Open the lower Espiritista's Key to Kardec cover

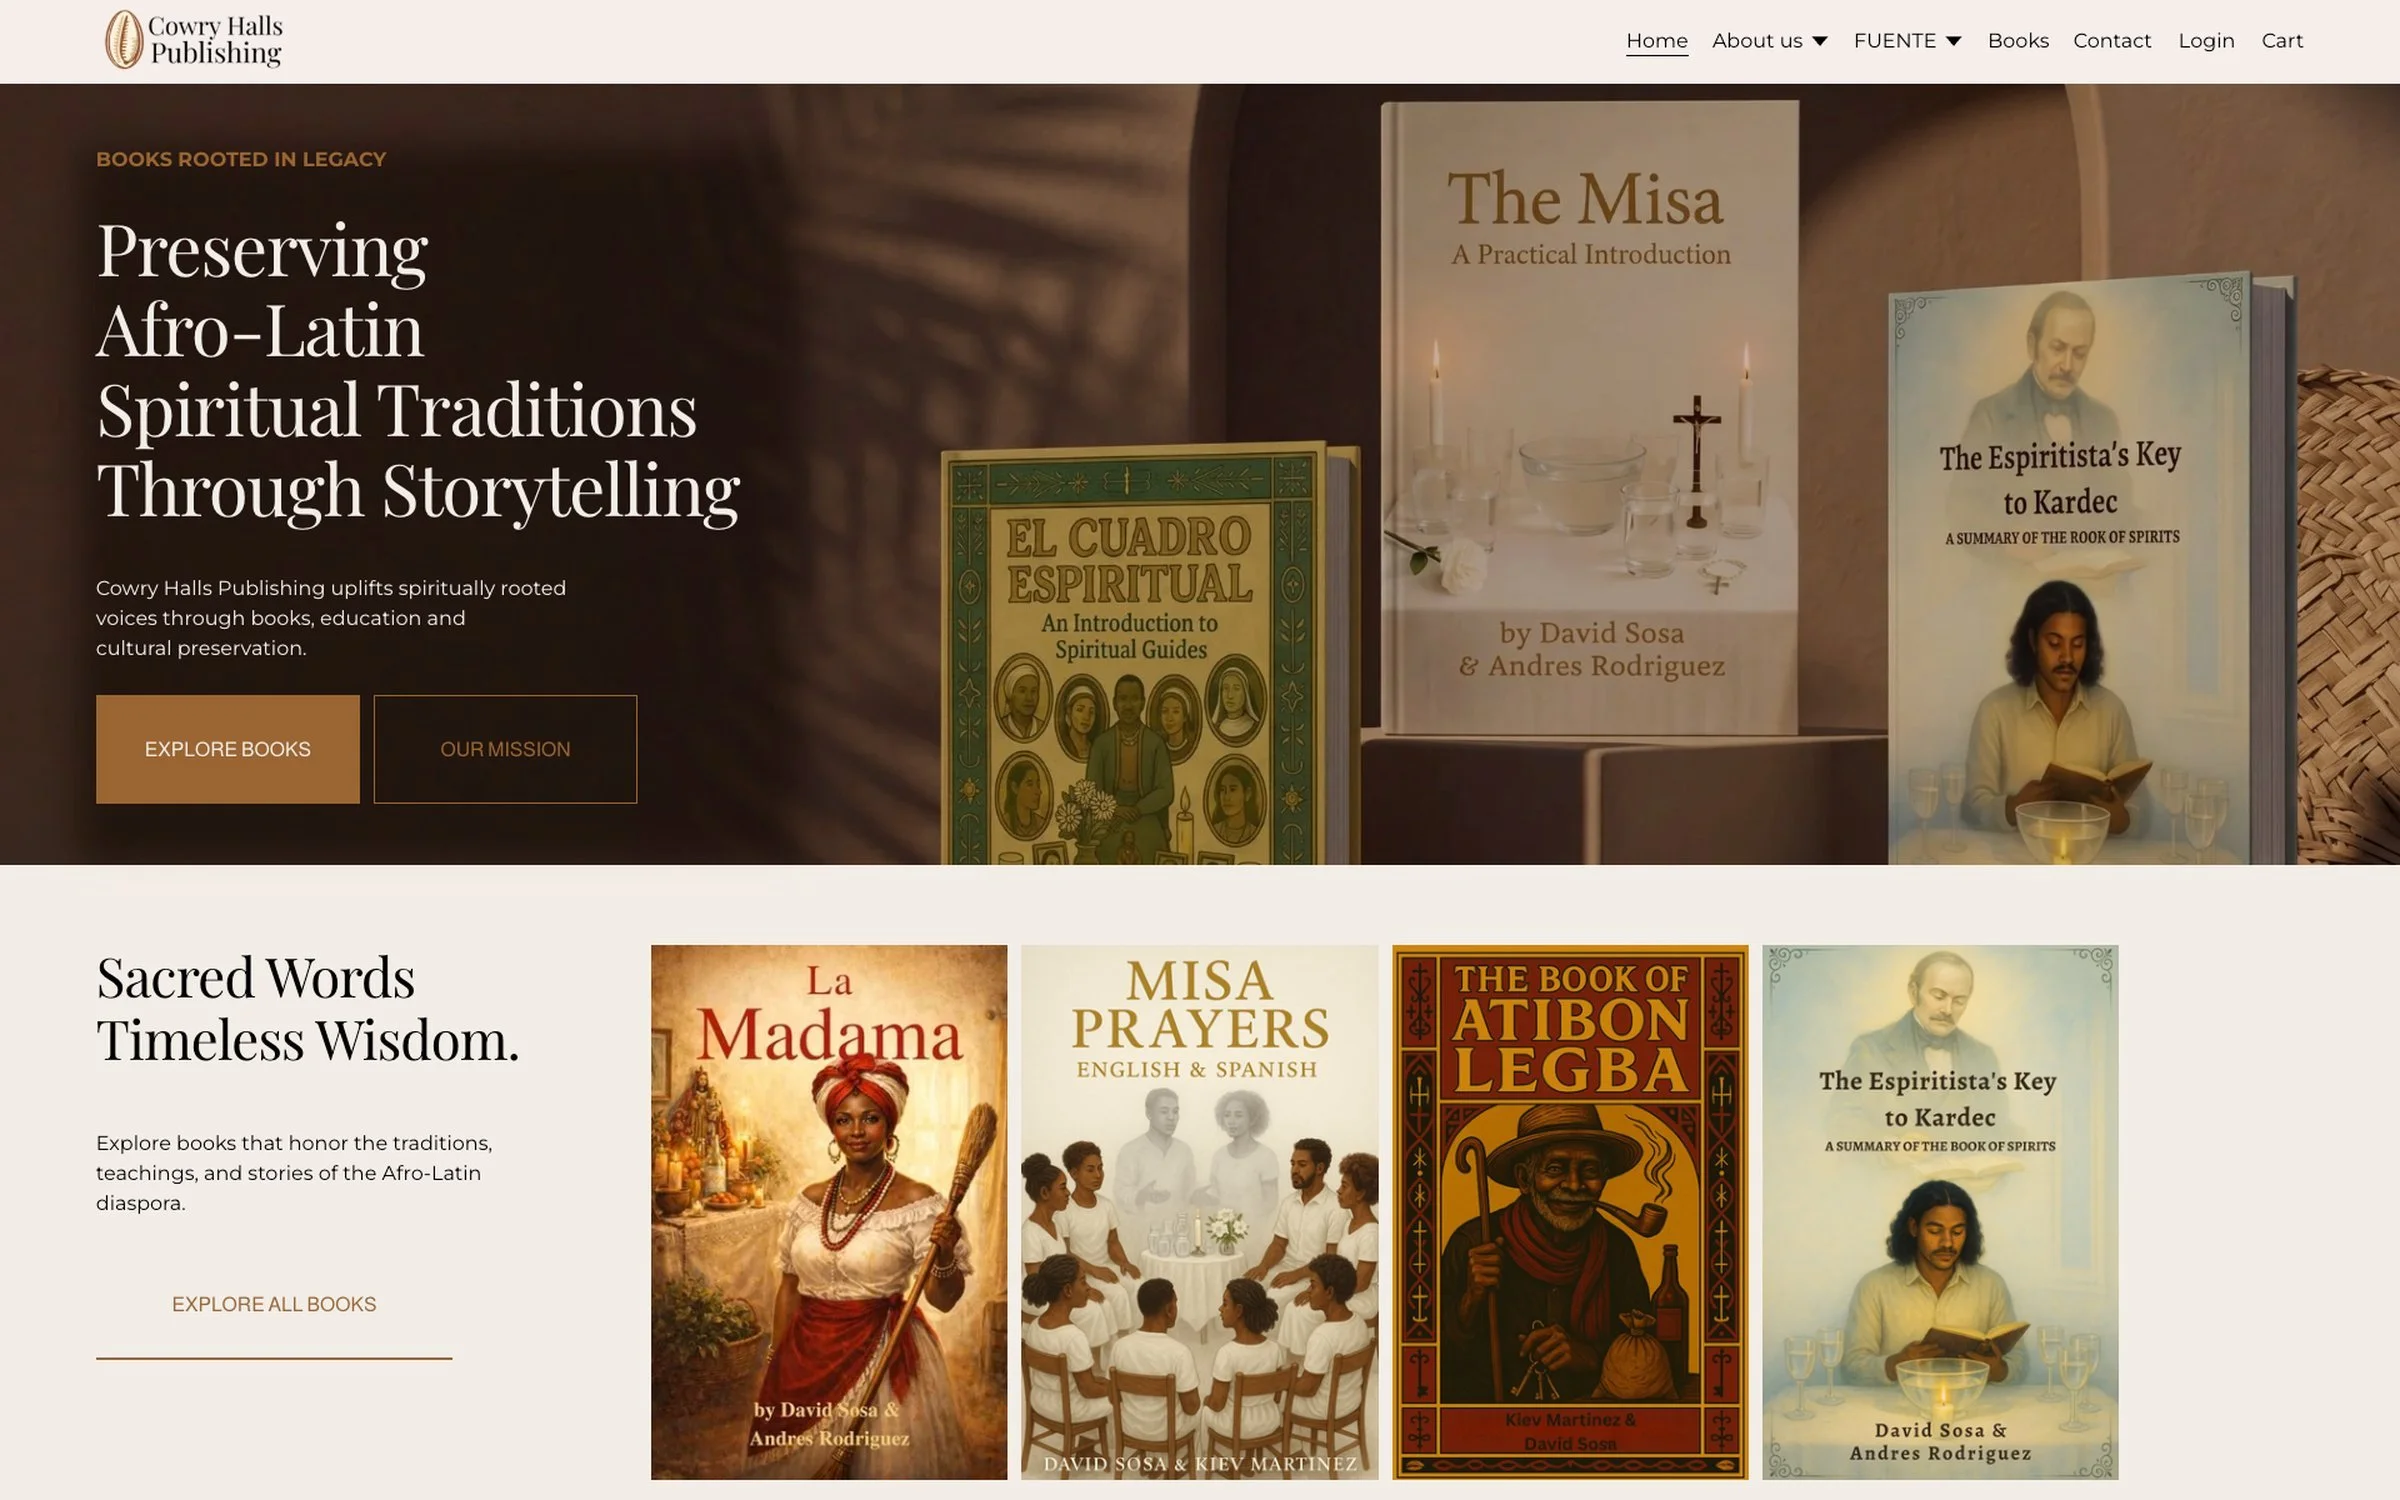(1940, 1212)
